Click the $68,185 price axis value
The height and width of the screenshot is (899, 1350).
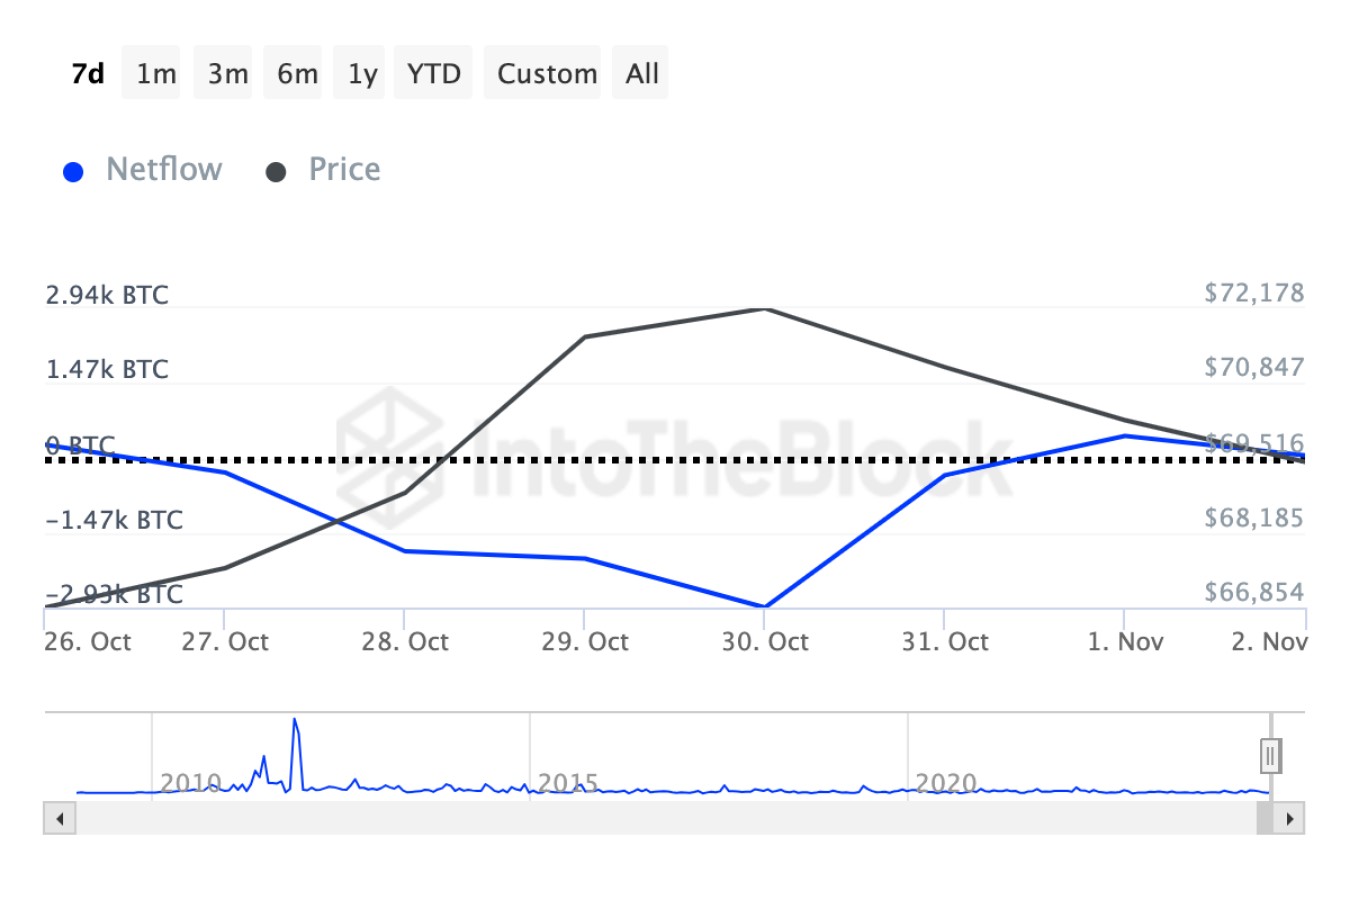1254,518
